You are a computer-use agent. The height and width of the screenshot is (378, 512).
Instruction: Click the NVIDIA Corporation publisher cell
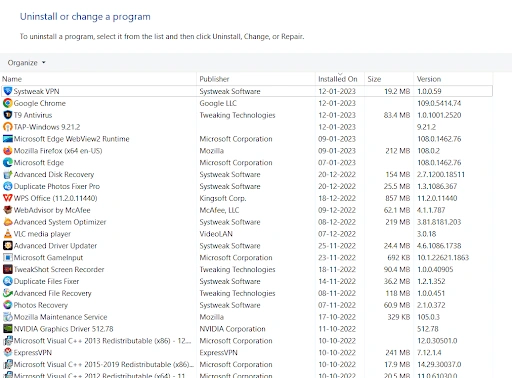232,329
